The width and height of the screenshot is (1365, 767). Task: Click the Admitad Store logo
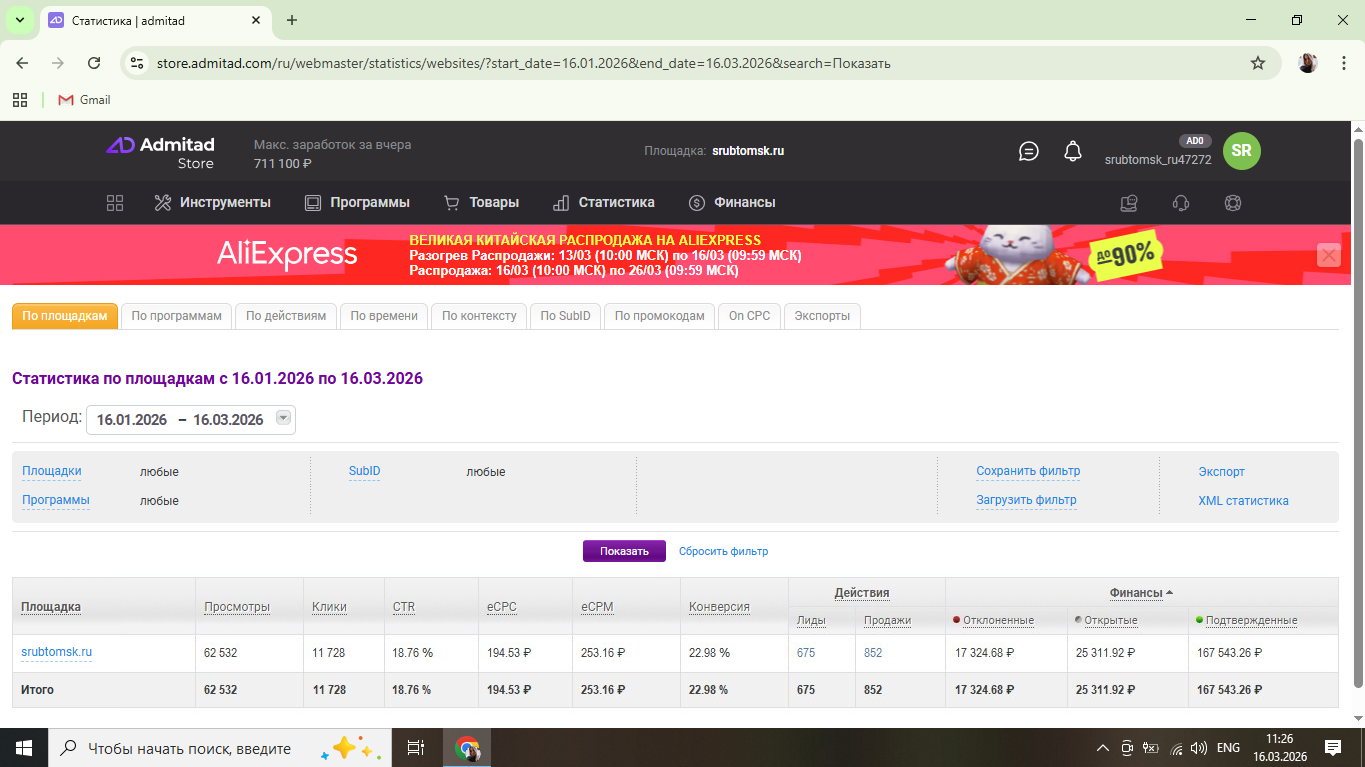click(160, 152)
